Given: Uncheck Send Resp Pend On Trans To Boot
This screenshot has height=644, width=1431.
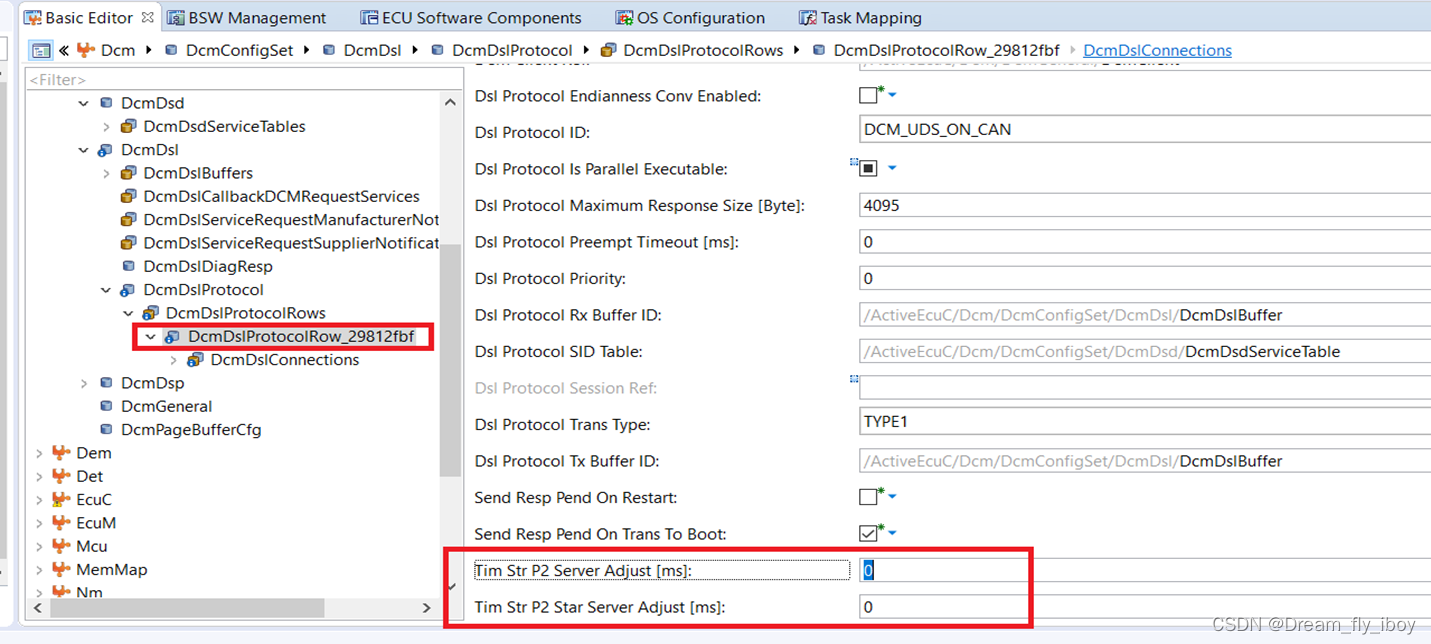Looking at the screenshot, I should click(x=868, y=533).
